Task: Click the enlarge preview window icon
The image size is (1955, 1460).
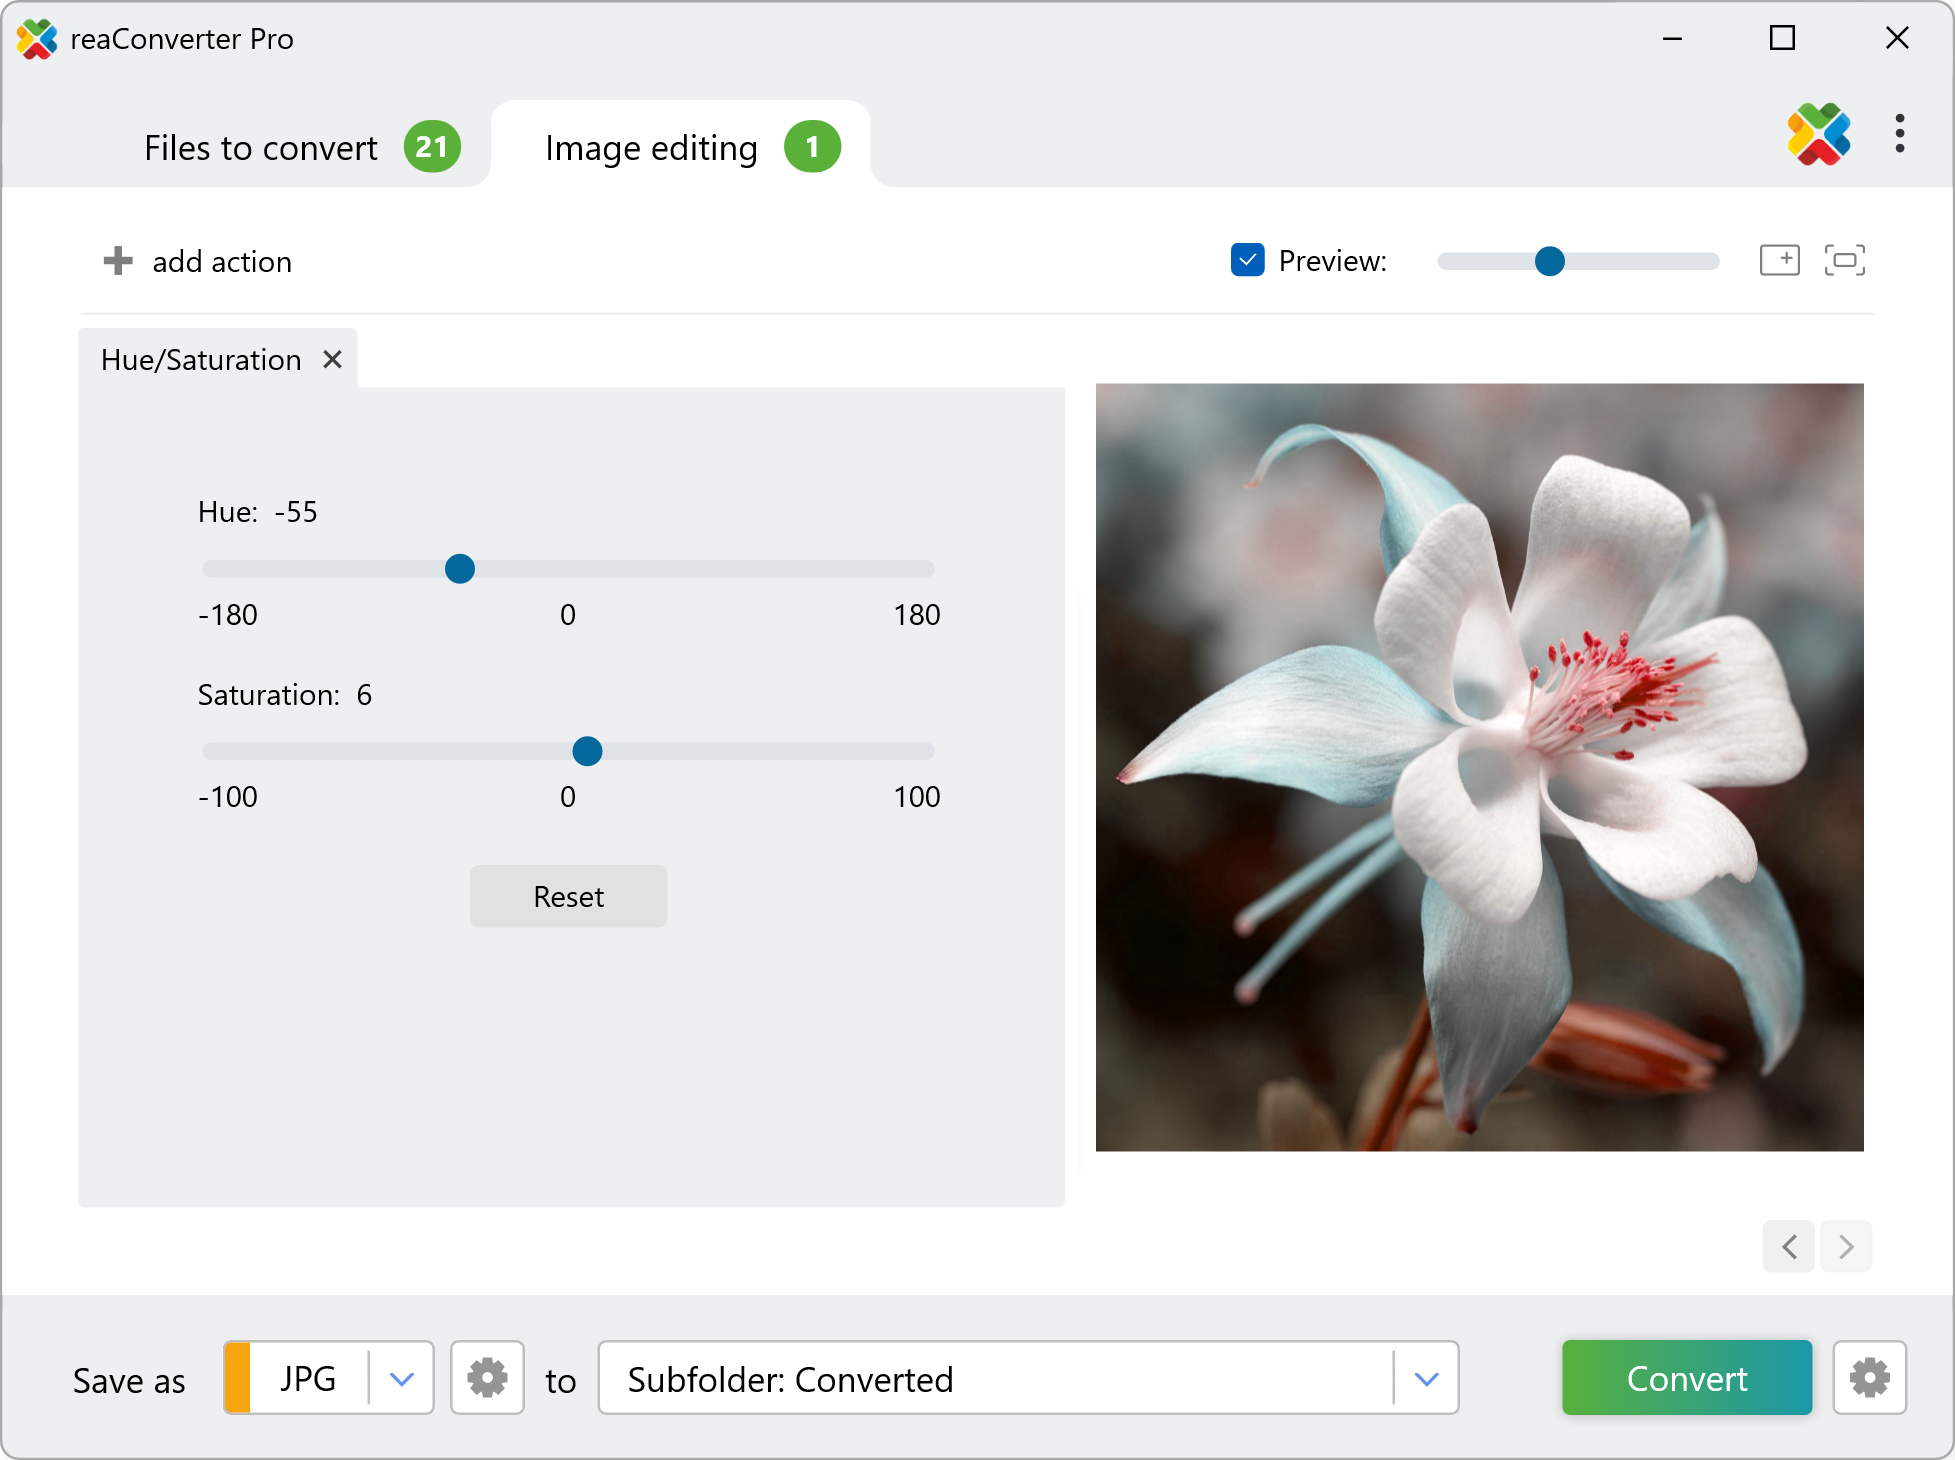Action: (1779, 260)
